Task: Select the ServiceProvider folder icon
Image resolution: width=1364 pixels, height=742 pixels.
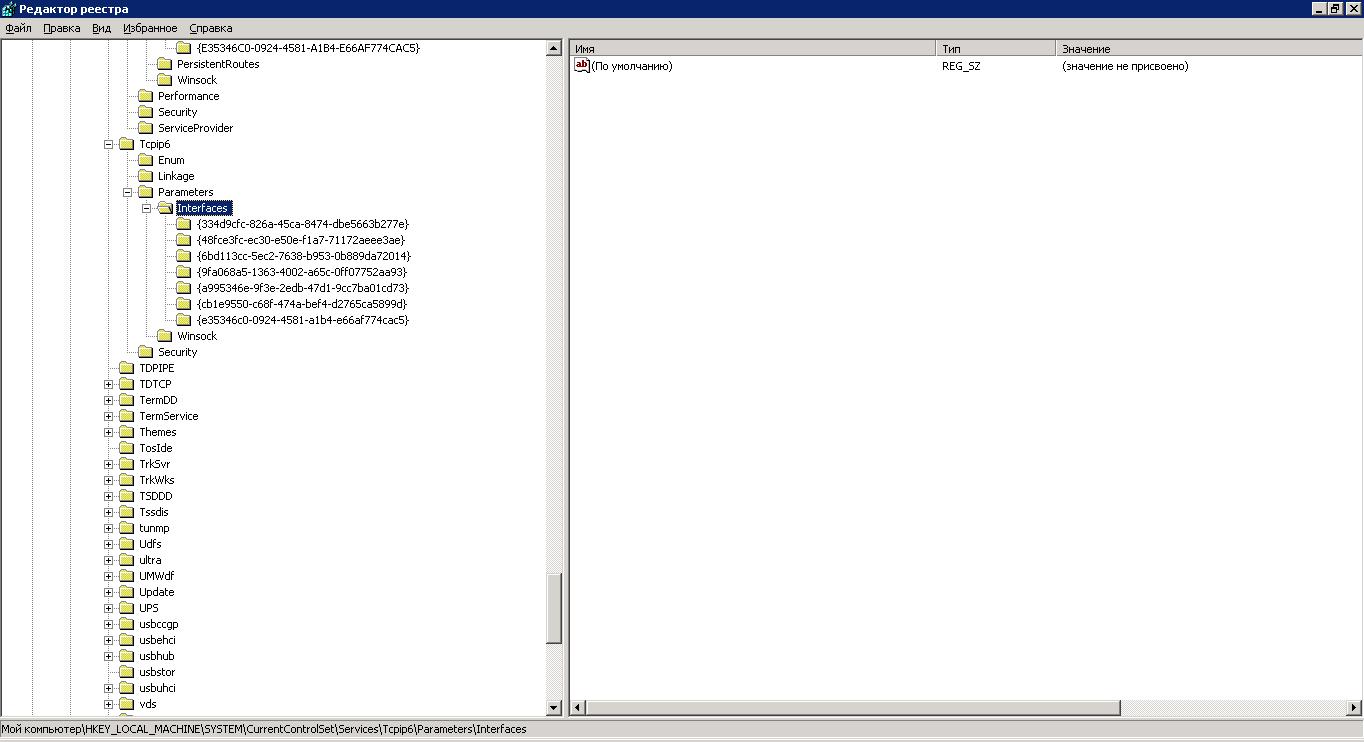Action: click(x=145, y=128)
